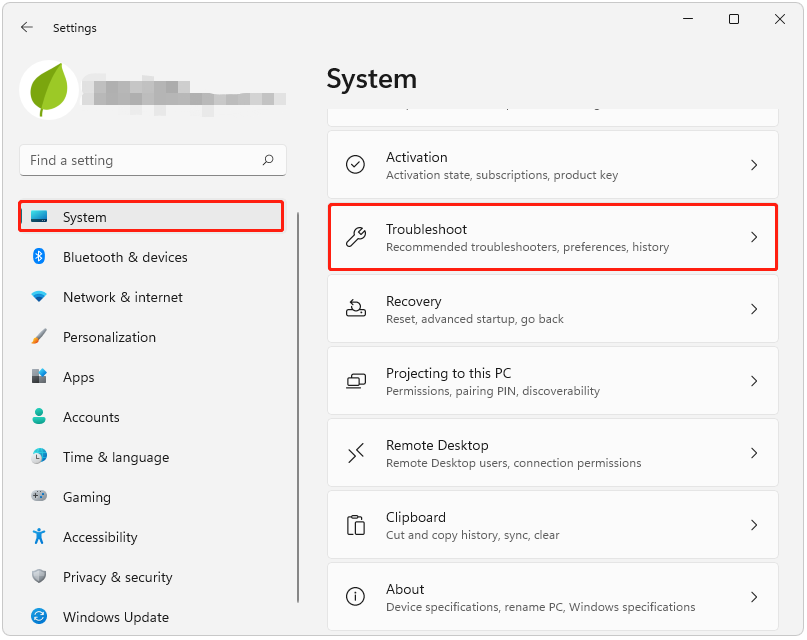This screenshot has width=807, height=640.
Task: Open Clipboard title text
Action: (416, 518)
